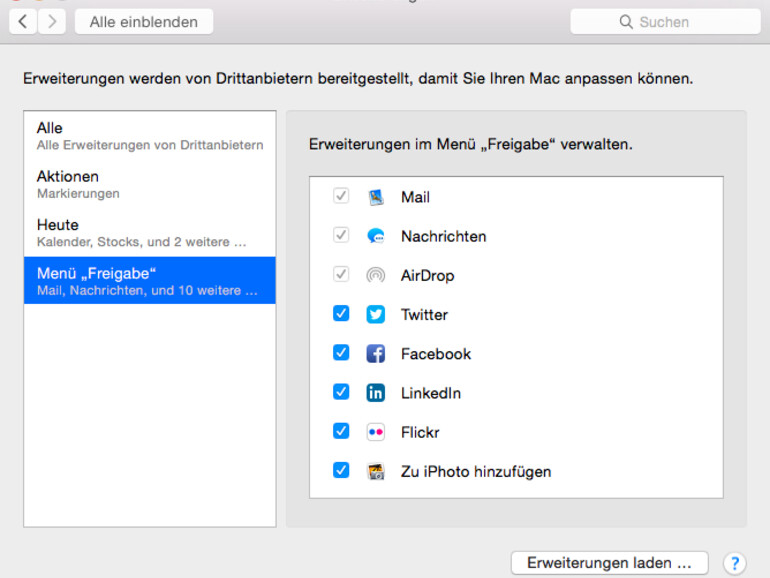Viewport: 770px width, 578px height.
Task: Click the LinkedIn logo icon
Action: 376,393
